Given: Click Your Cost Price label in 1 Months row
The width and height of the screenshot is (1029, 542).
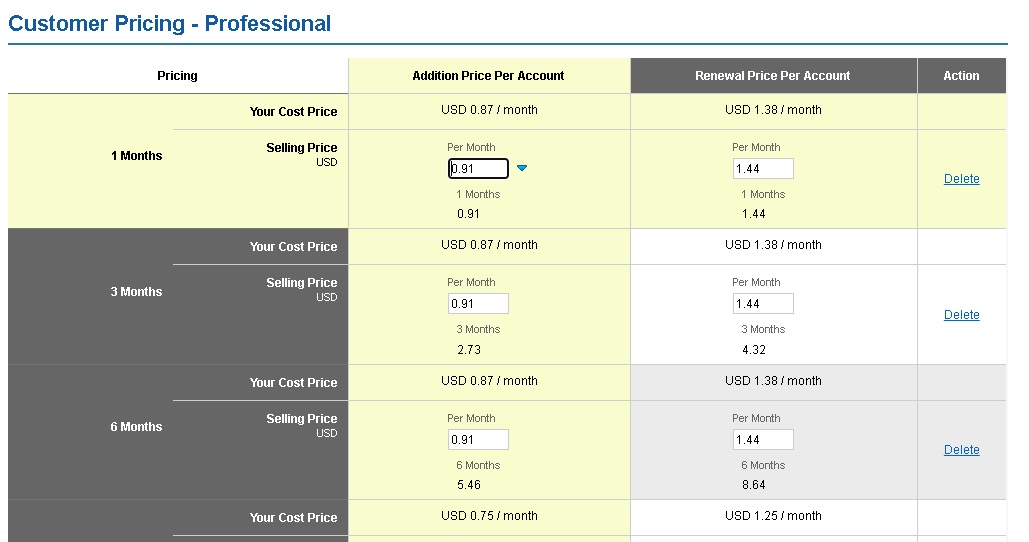Looking at the screenshot, I should pos(293,112).
